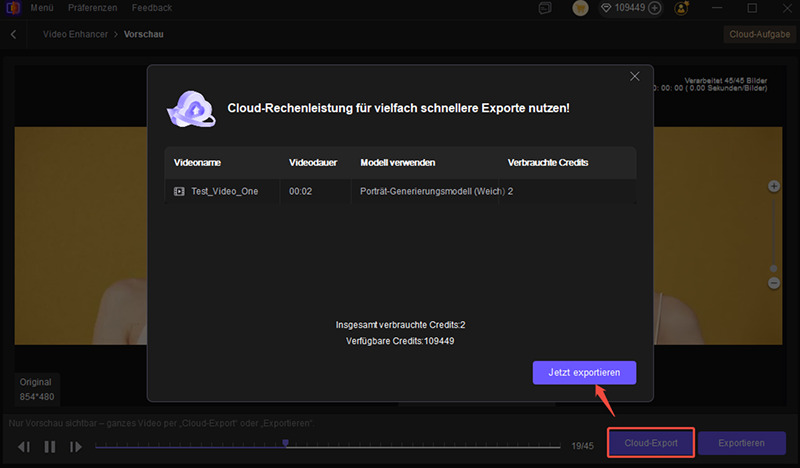
Task: Open the Cloud-Aufgabe panel
Action: tap(759, 35)
